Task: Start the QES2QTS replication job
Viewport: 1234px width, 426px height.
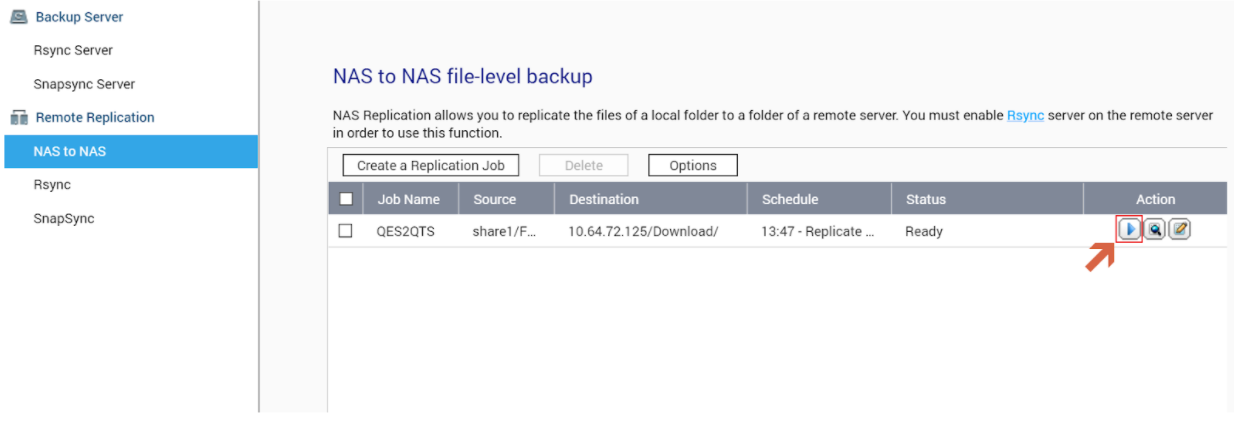Action: (x=1129, y=230)
